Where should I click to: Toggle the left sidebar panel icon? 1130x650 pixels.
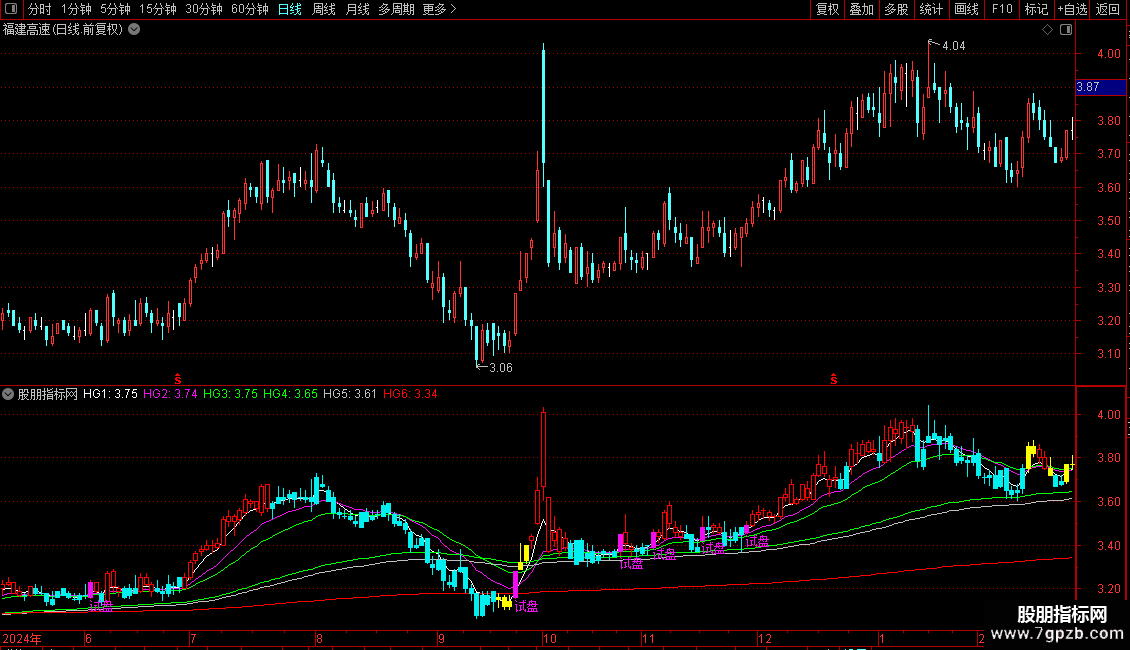pos(11,9)
